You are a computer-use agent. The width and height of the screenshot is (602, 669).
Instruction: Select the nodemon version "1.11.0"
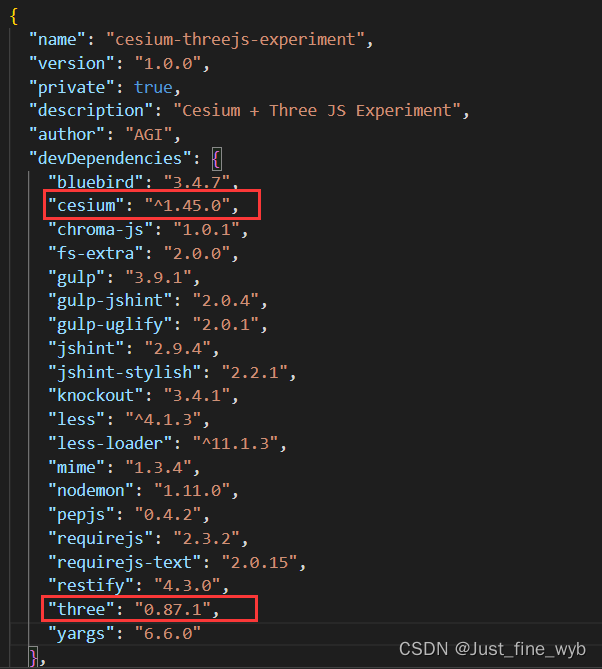192,491
